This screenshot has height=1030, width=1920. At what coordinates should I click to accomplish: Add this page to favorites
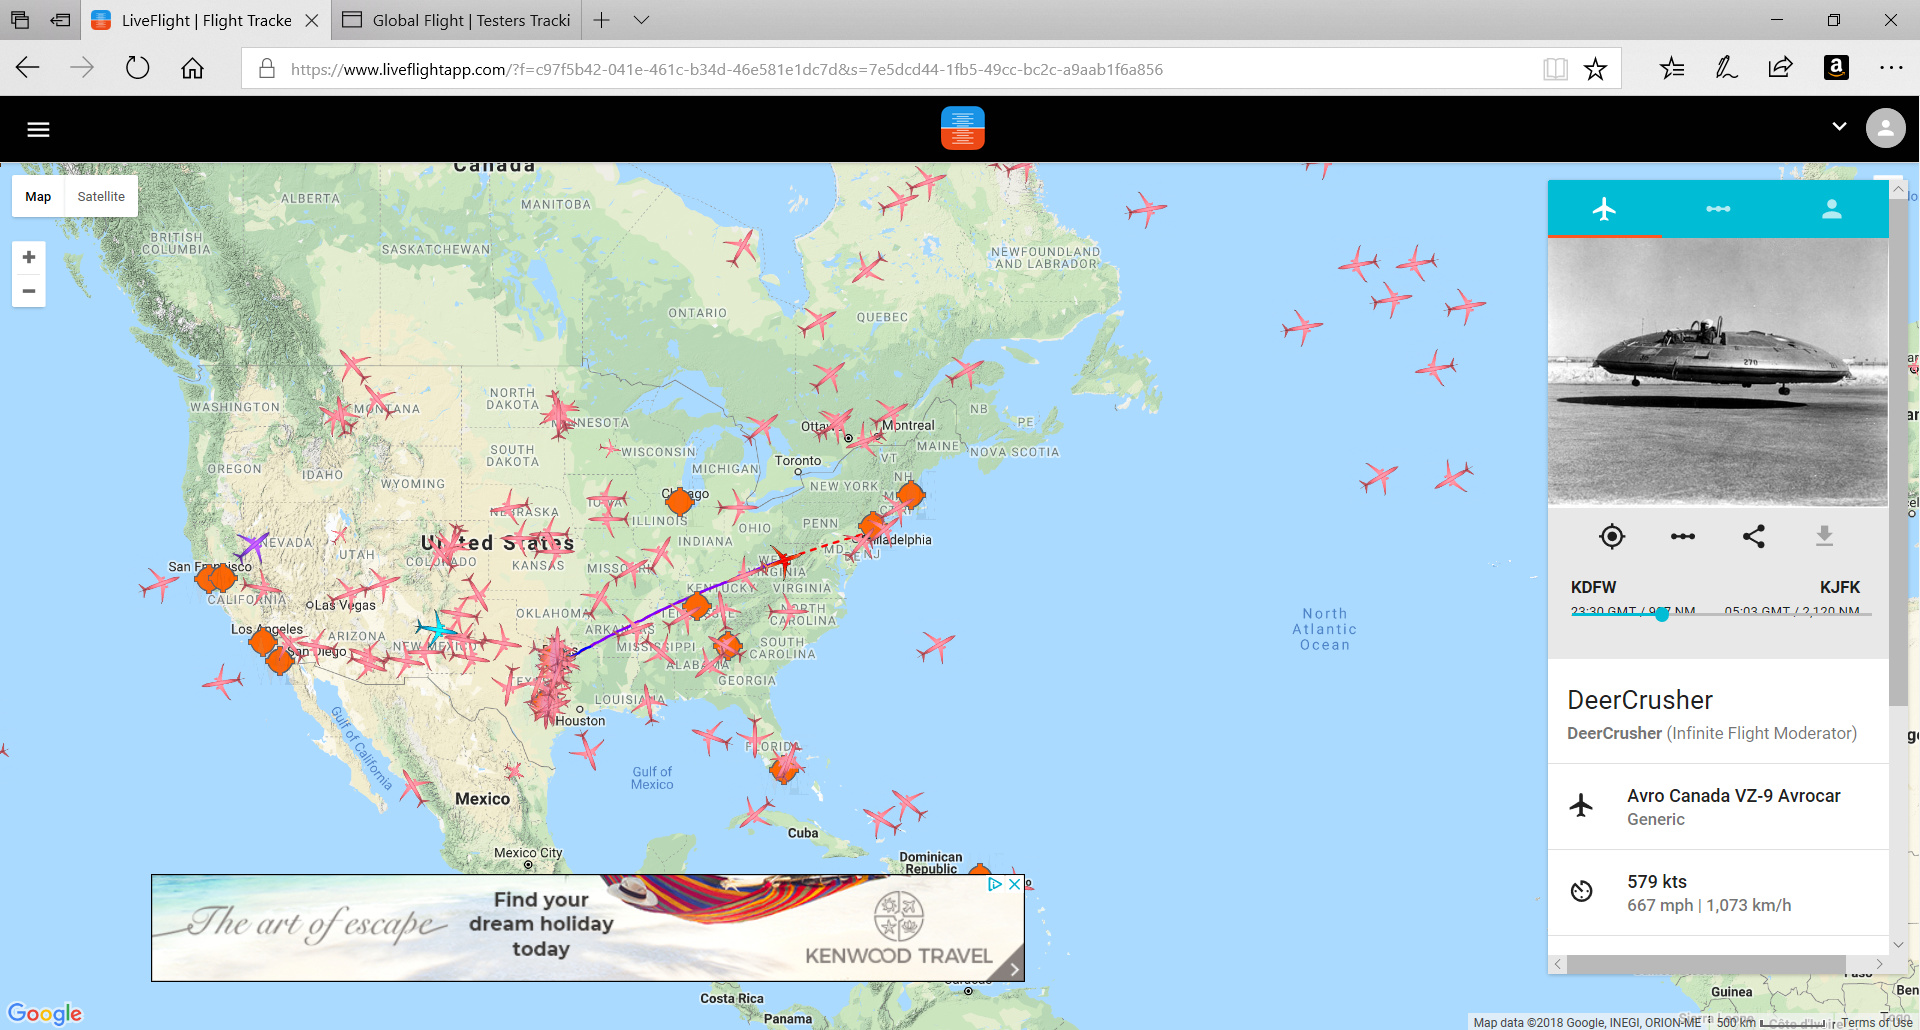pyautogui.click(x=1595, y=69)
